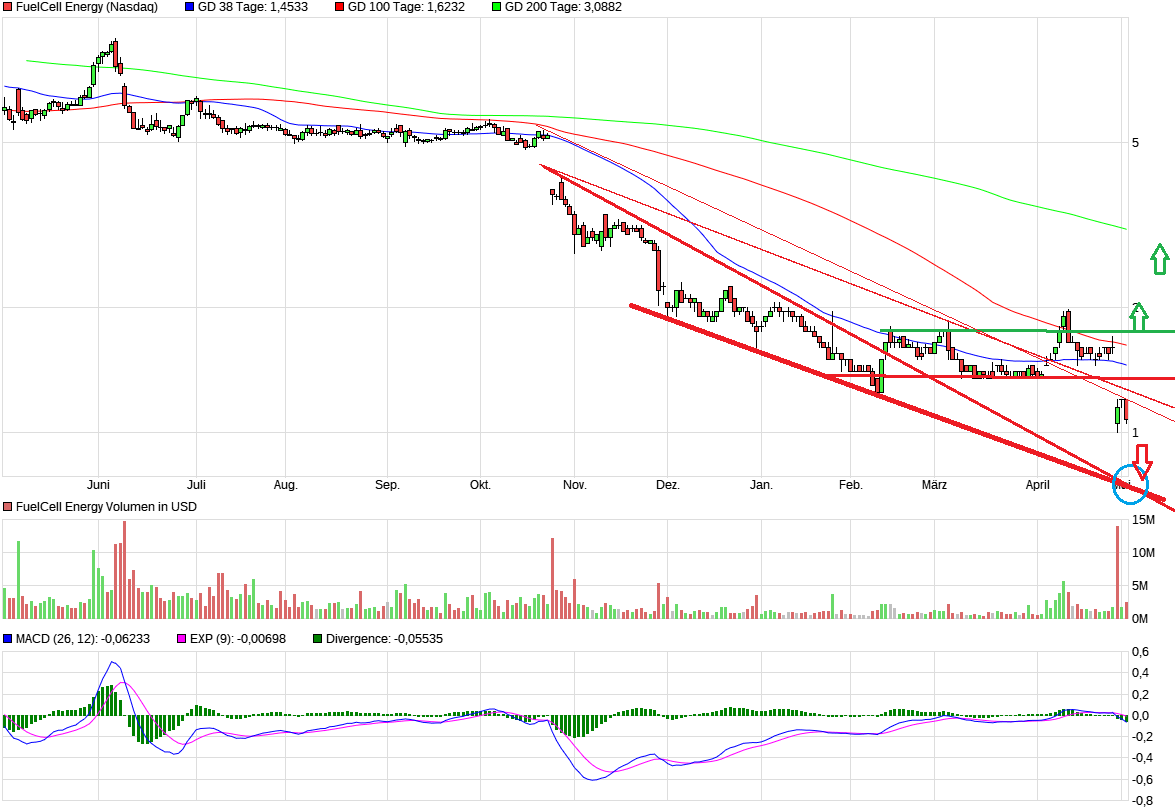Image resolution: width=1175 pixels, height=812 pixels.
Task: Click the FuelCell Energy Volumen legend icon
Action: pos(7,507)
